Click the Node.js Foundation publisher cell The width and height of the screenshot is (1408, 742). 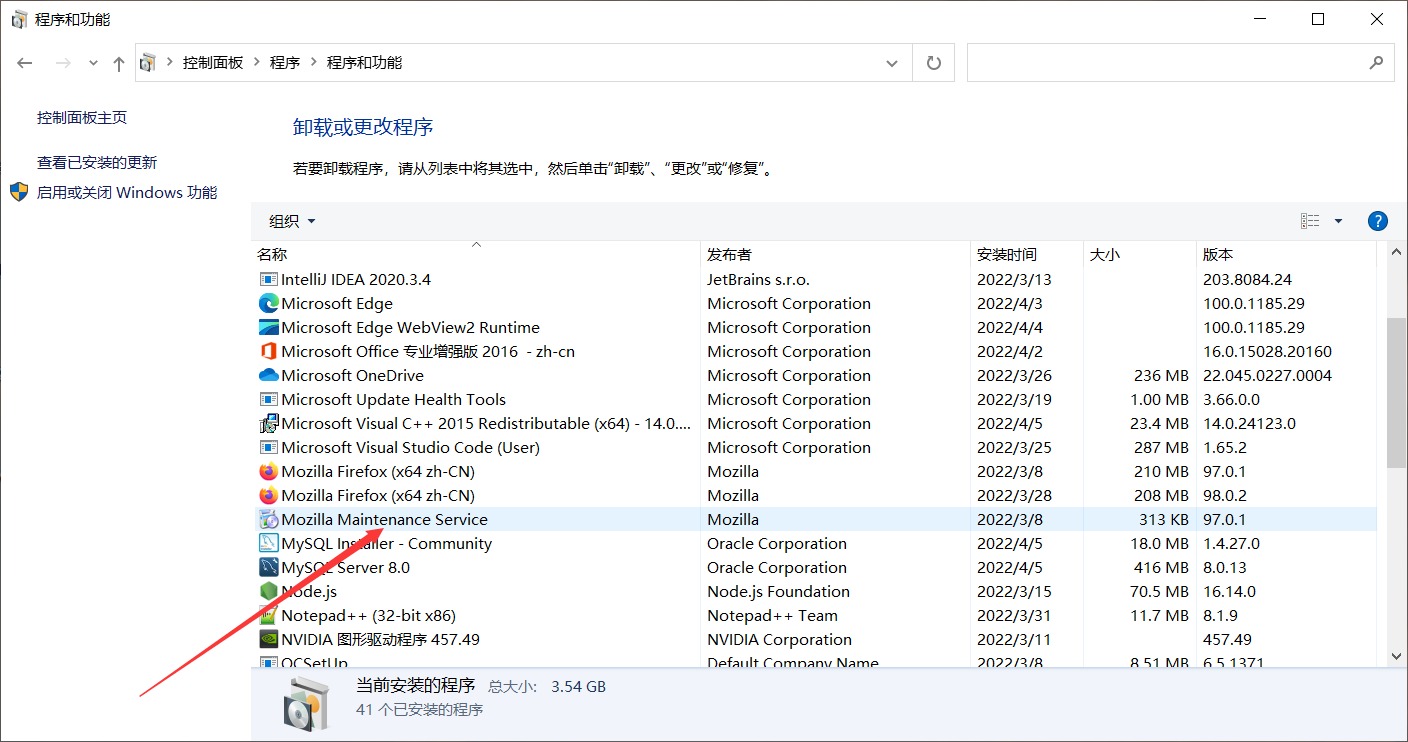point(778,592)
